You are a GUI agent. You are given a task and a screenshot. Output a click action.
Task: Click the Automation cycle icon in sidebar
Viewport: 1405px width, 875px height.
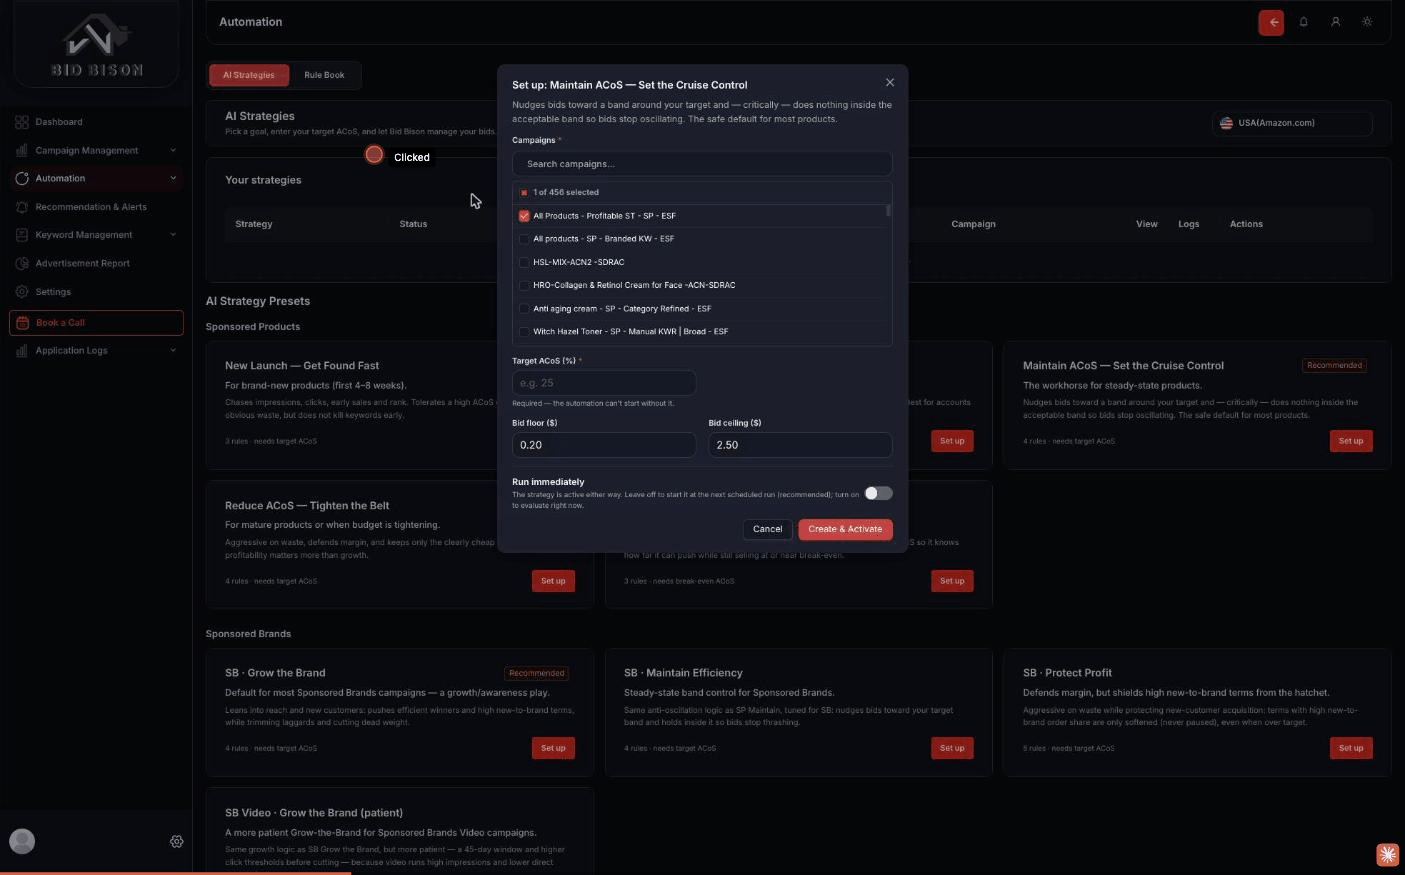click(22, 178)
